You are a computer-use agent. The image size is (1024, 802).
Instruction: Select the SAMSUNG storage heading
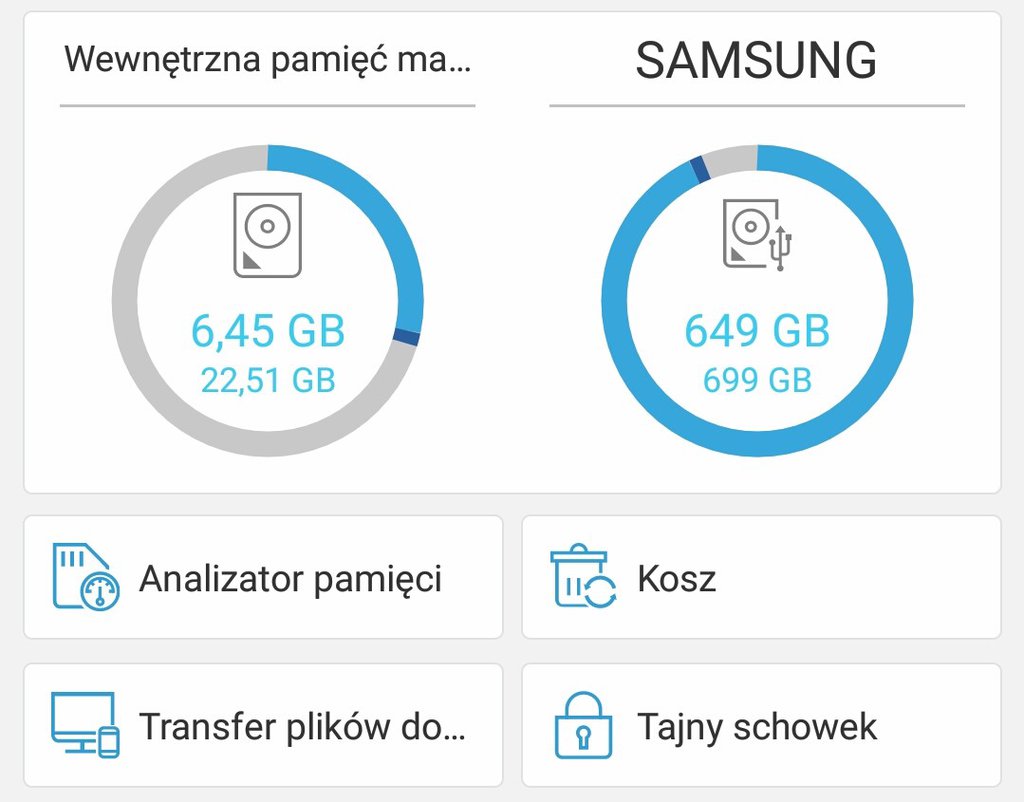pos(756,60)
